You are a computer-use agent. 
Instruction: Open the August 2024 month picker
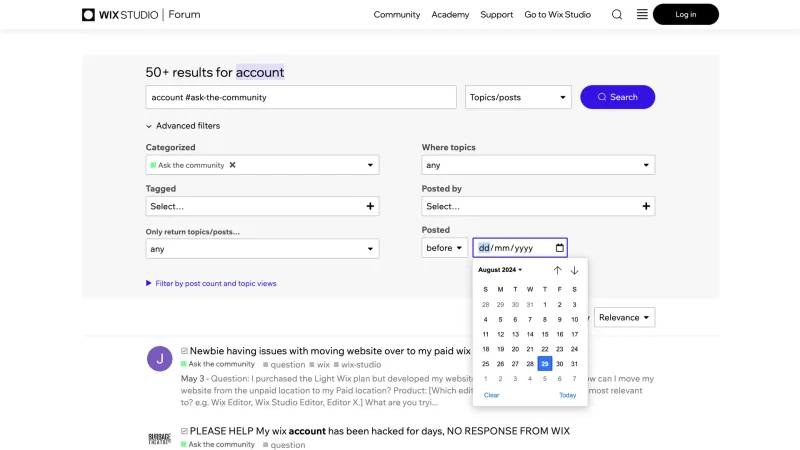(500, 270)
